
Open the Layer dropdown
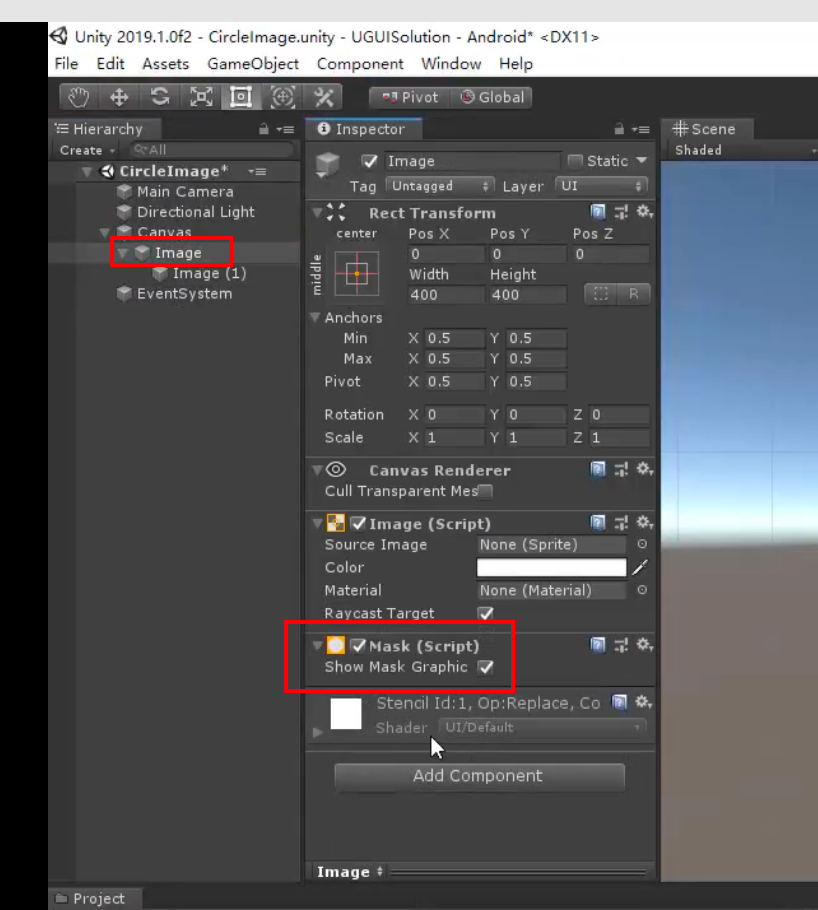tap(601, 186)
